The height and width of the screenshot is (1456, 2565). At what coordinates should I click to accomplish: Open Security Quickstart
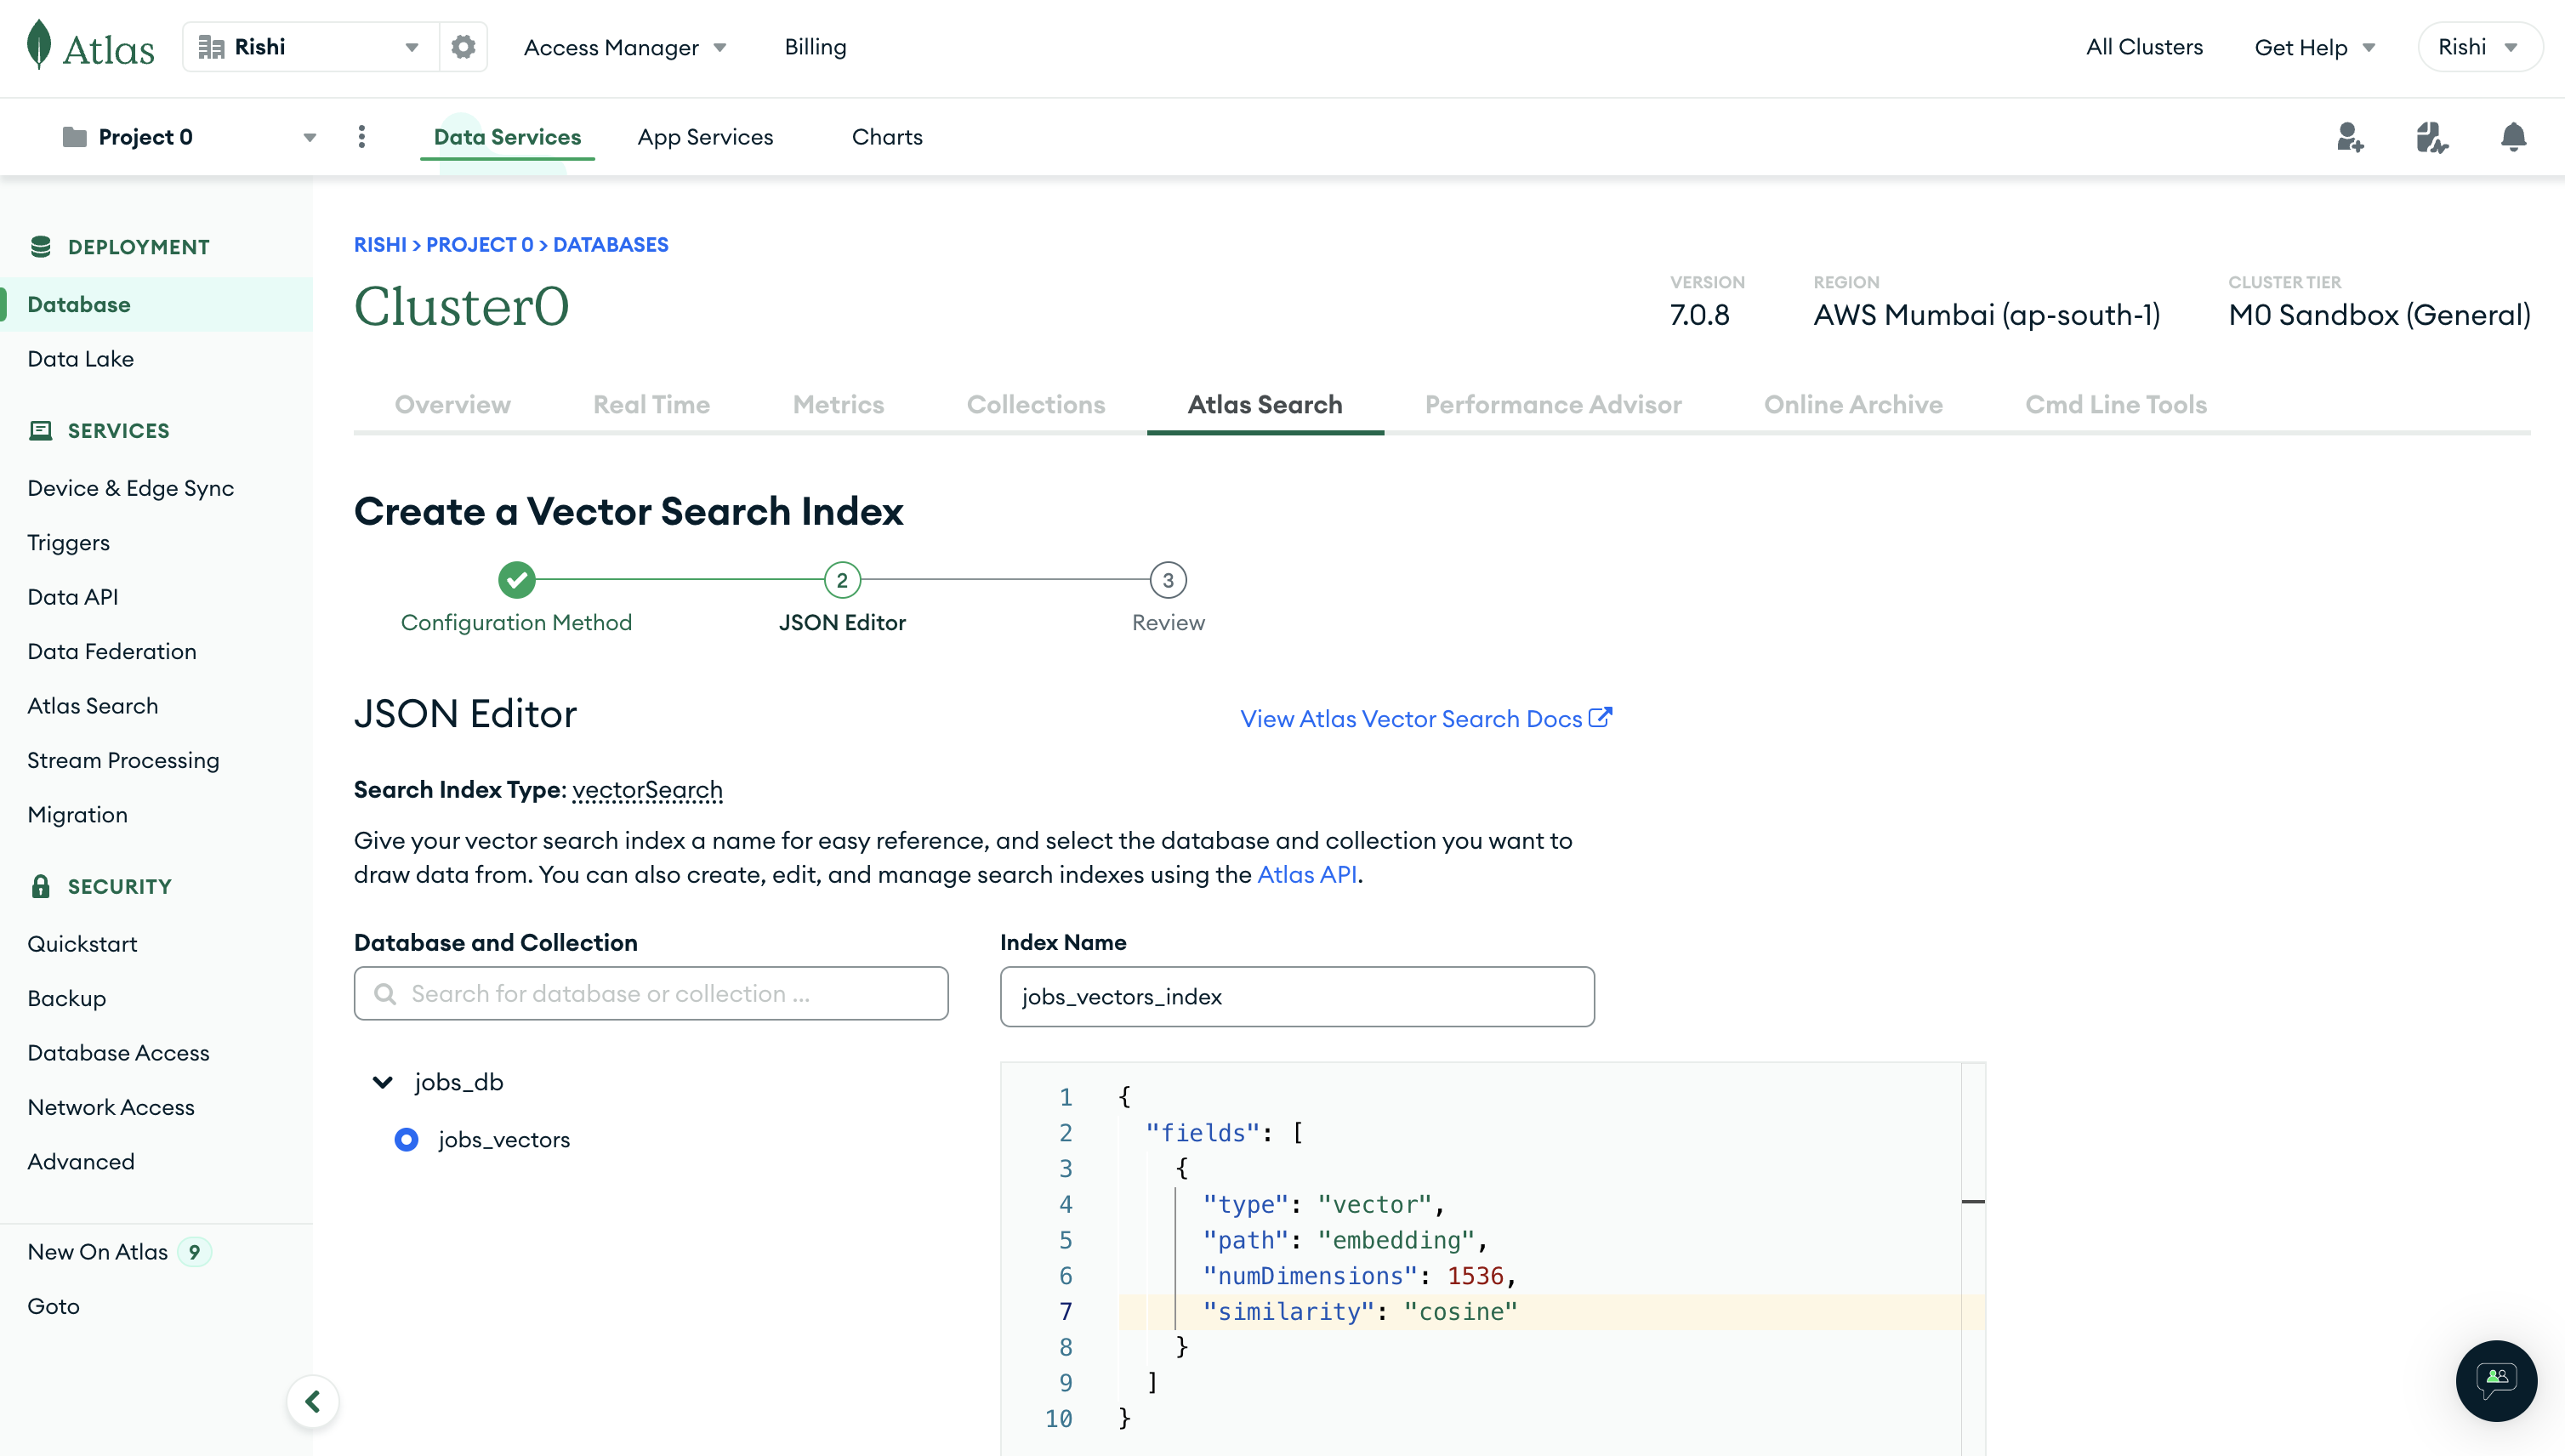pyautogui.click(x=82, y=944)
